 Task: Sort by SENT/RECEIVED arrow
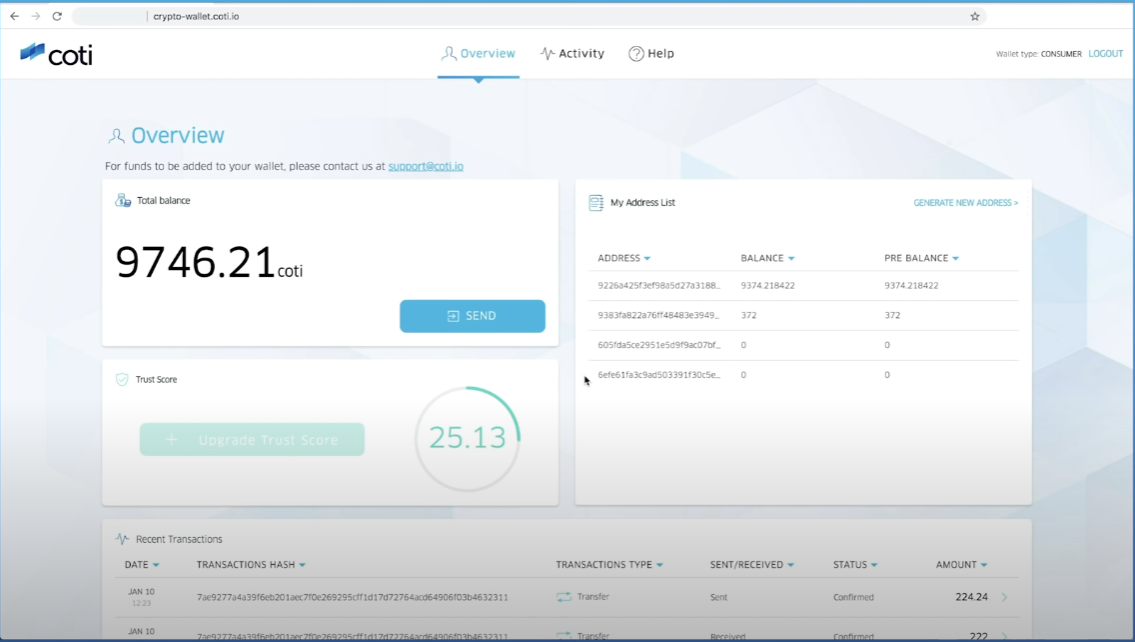[790, 565]
